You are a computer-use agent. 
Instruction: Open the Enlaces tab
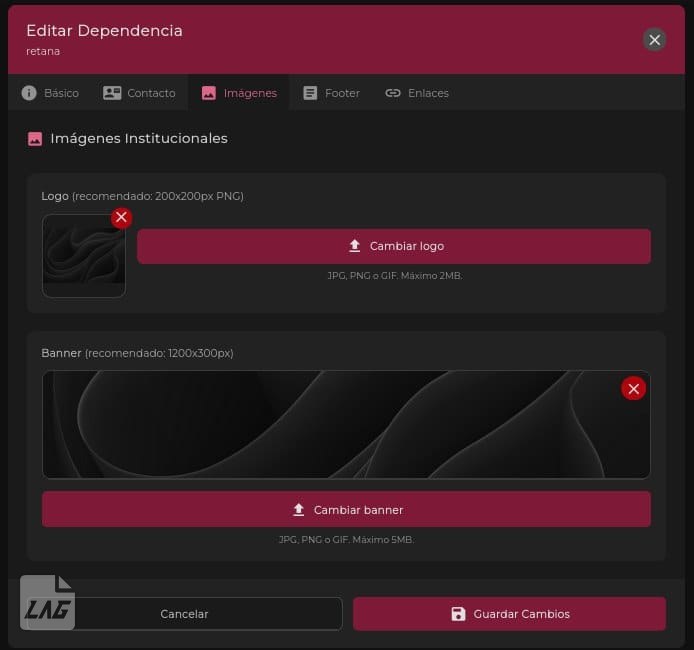click(416, 93)
